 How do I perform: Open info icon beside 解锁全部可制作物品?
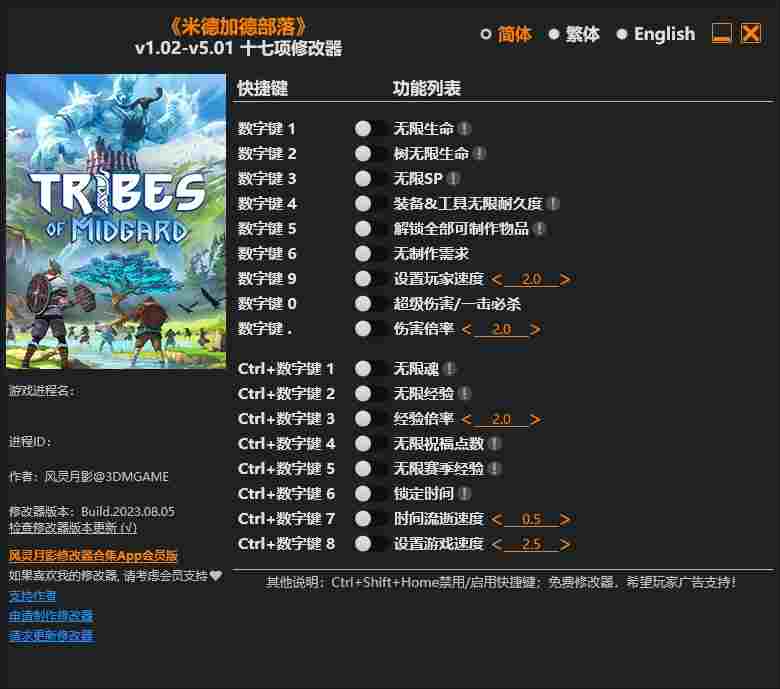(x=539, y=229)
